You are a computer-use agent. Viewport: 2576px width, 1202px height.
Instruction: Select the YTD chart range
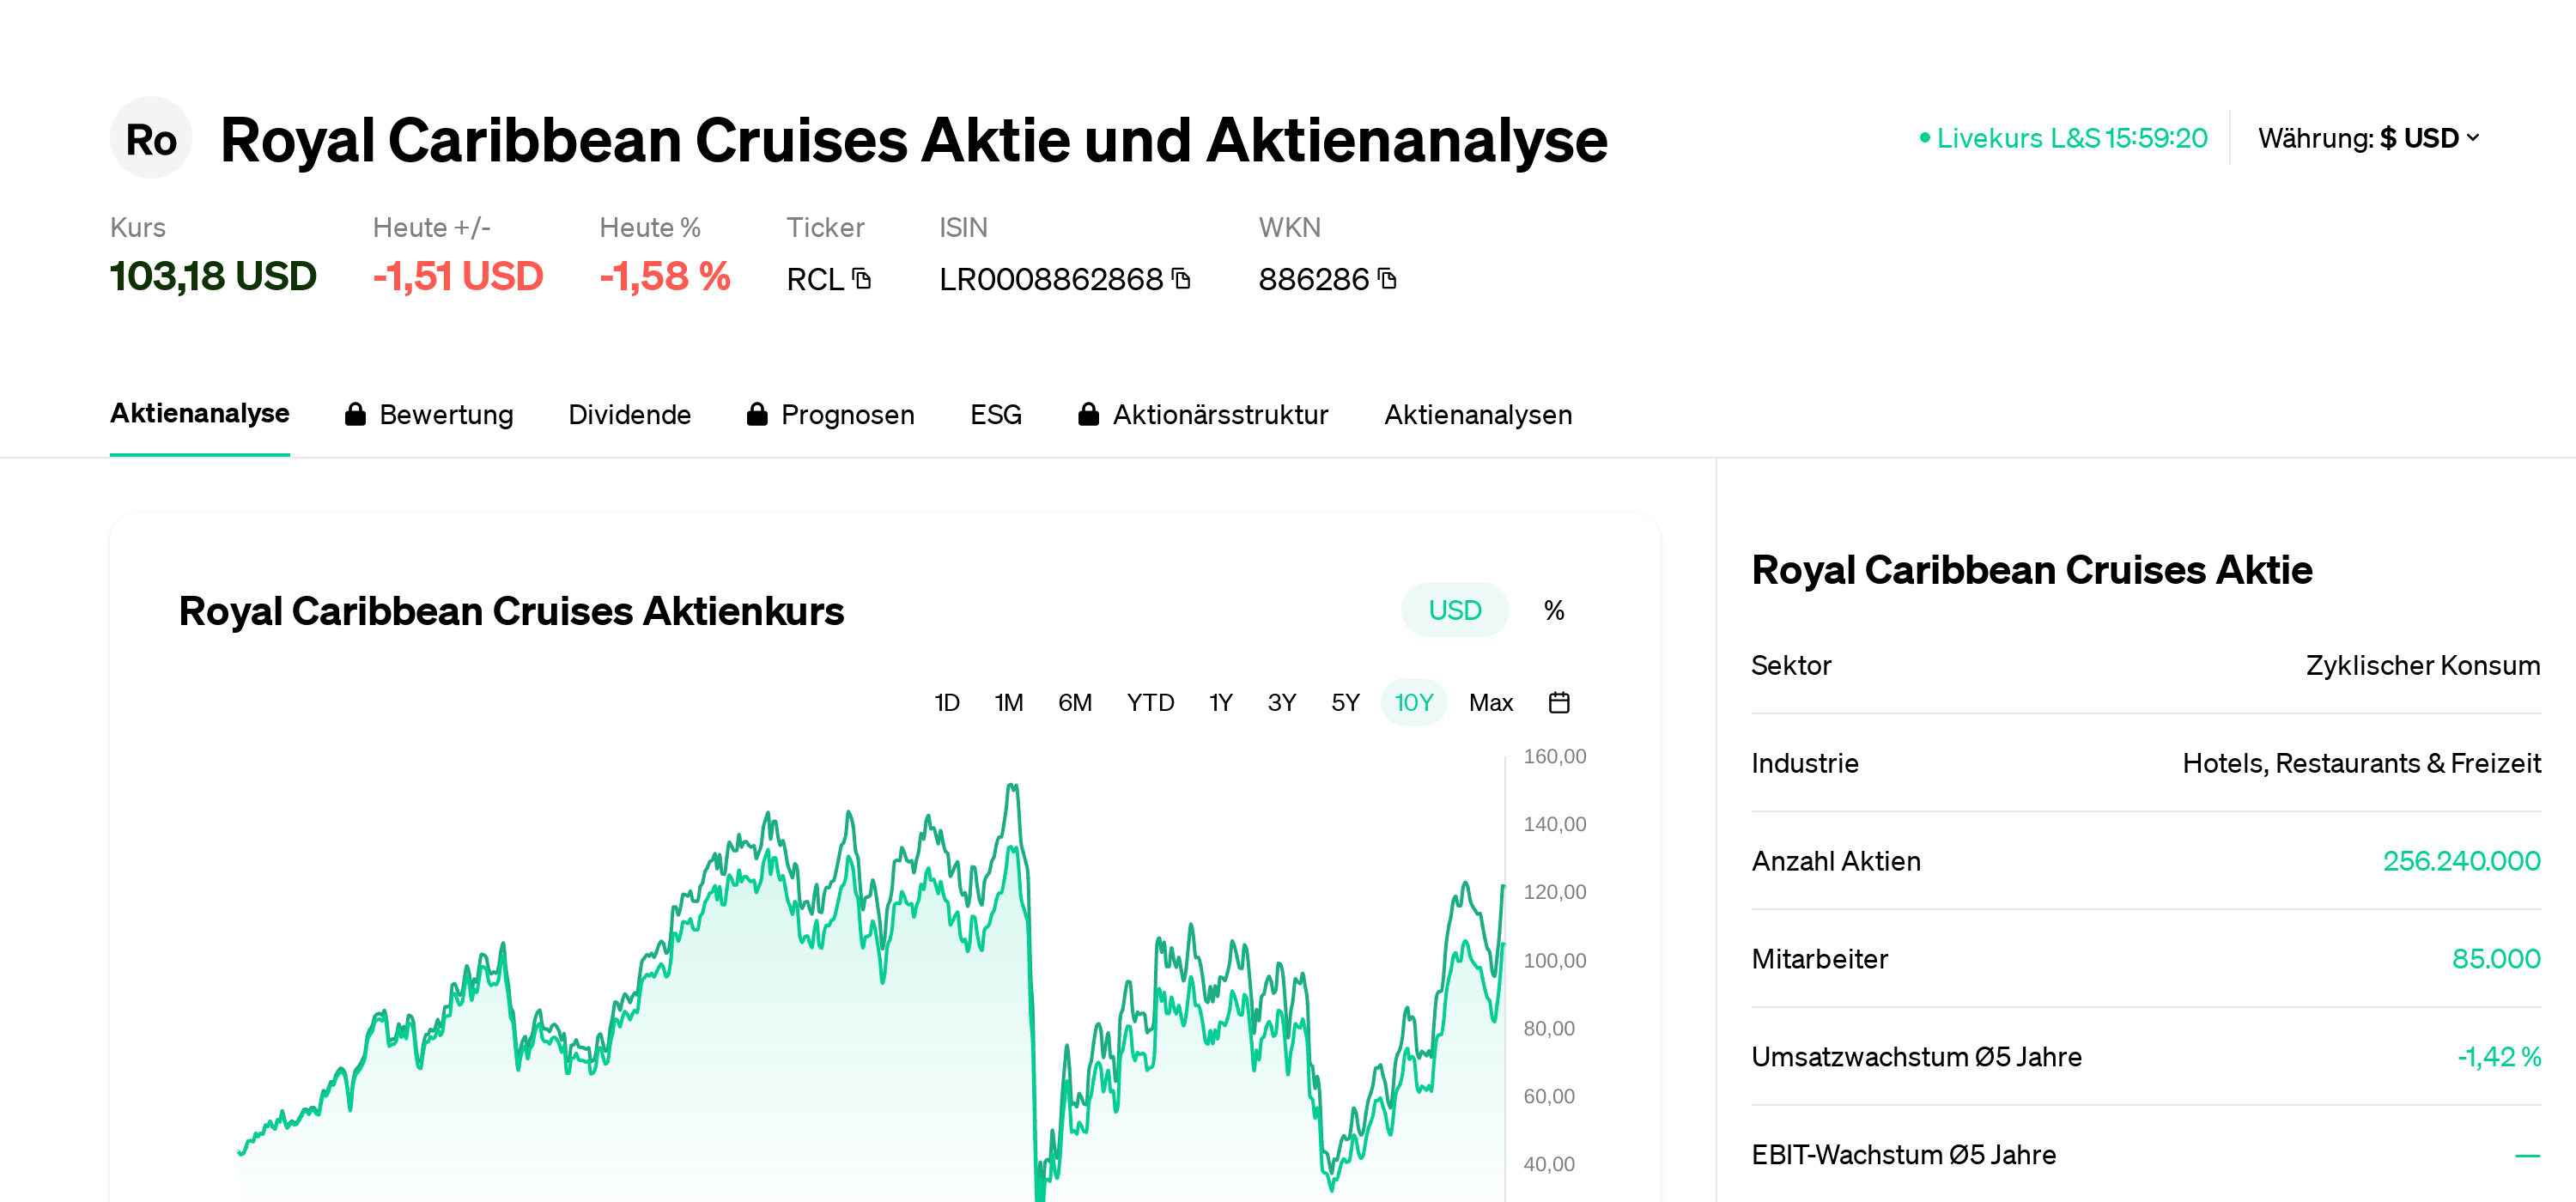pyautogui.click(x=1150, y=703)
